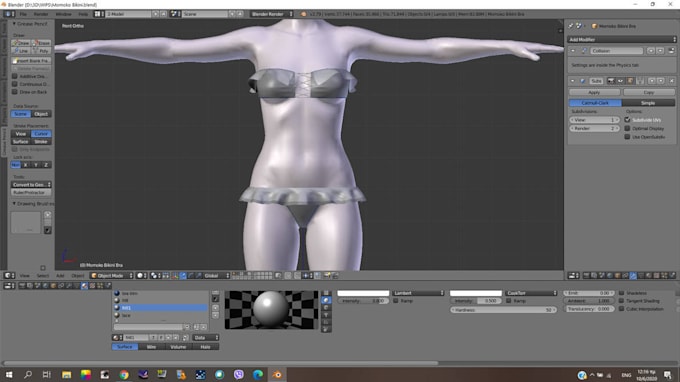Image resolution: width=680 pixels, height=382 pixels.
Task: Delete the Subsurf modifier with X
Action: pyautogui.click(x=672, y=81)
